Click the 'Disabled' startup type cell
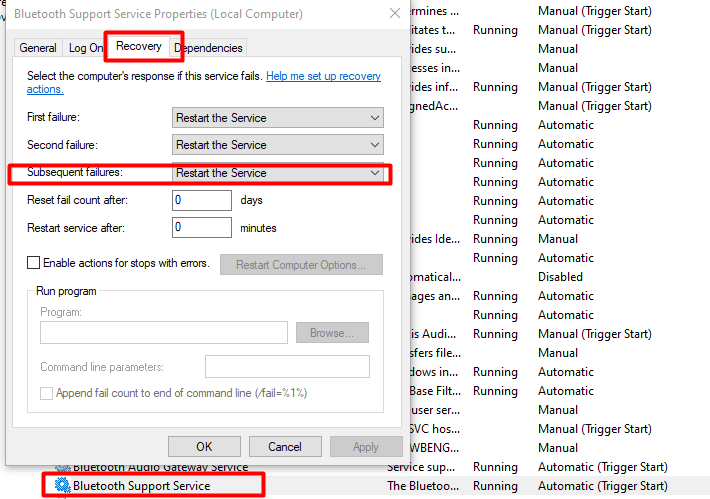 click(x=560, y=277)
